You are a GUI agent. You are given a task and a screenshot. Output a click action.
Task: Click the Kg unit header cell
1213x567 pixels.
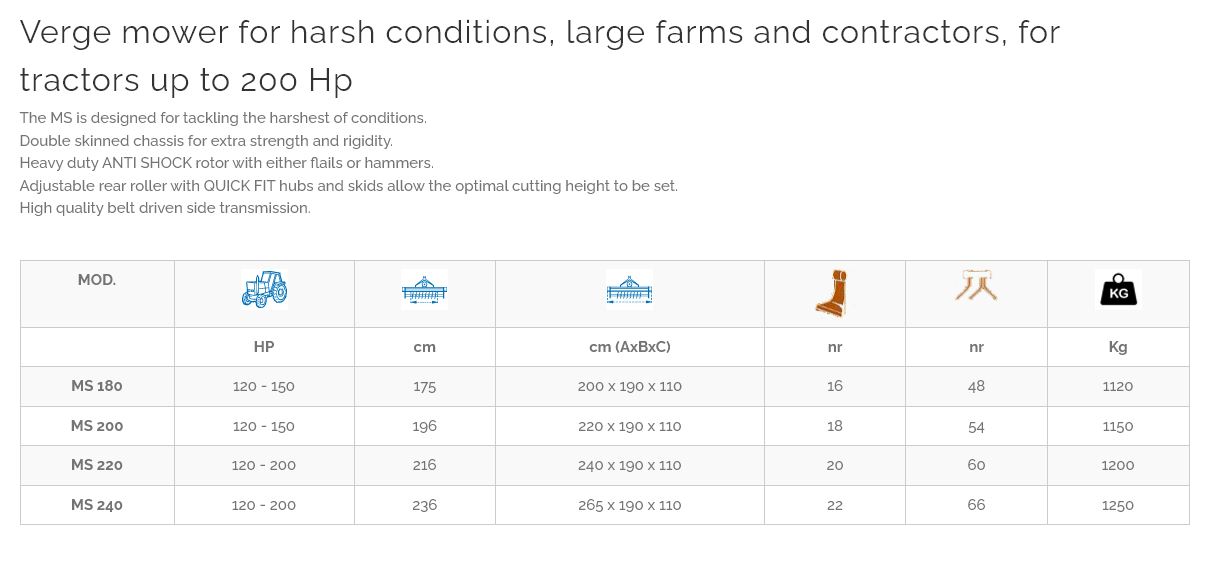coord(1118,347)
